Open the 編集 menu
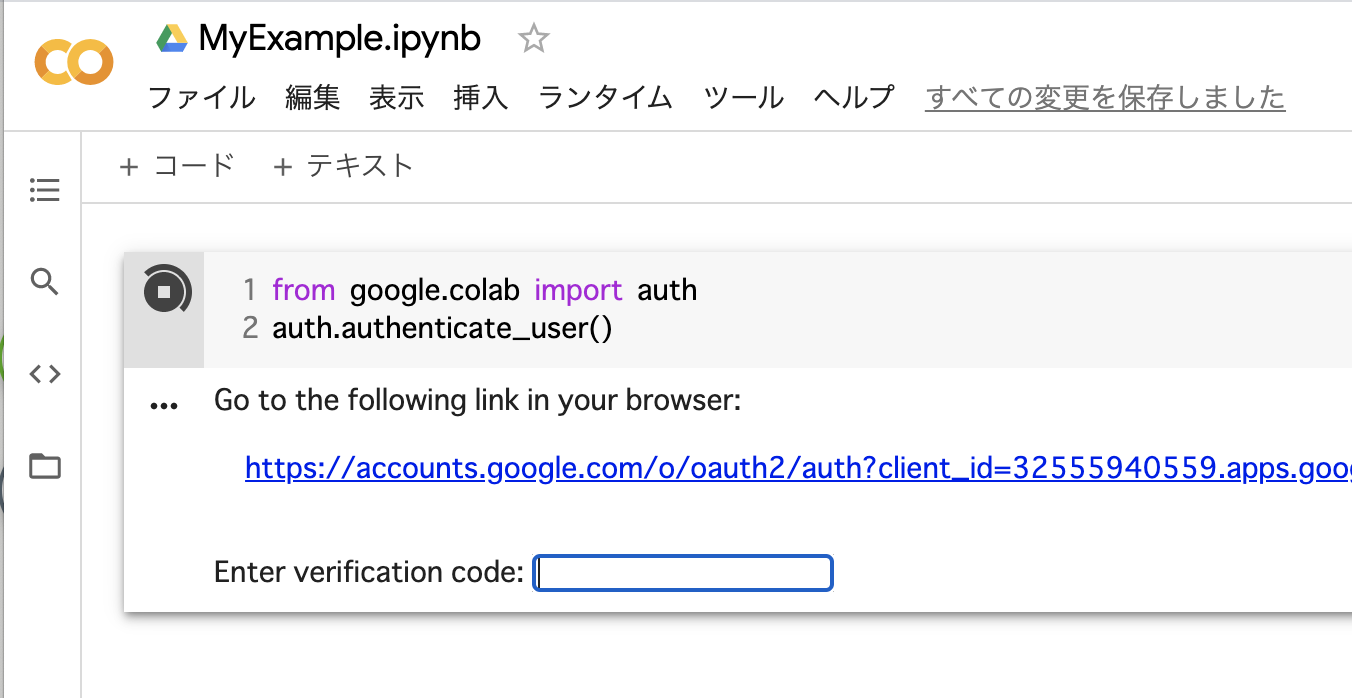The image size is (1352, 698). pyautogui.click(x=312, y=98)
